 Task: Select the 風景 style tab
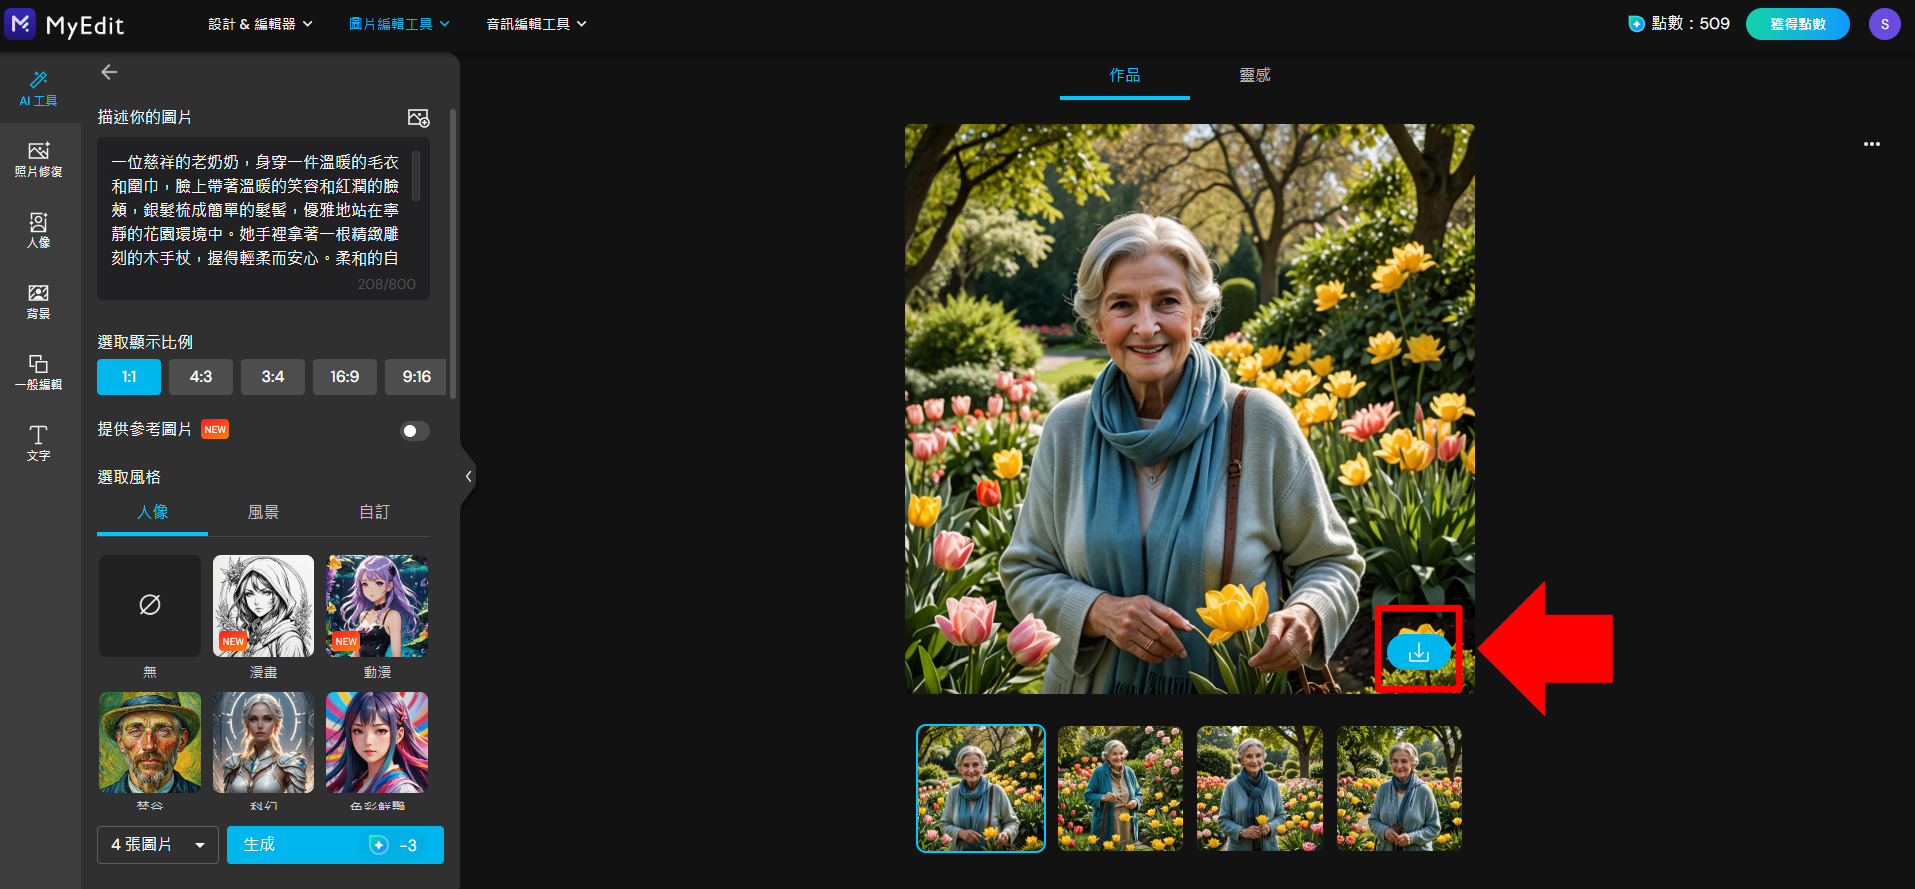[x=263, y=512]
